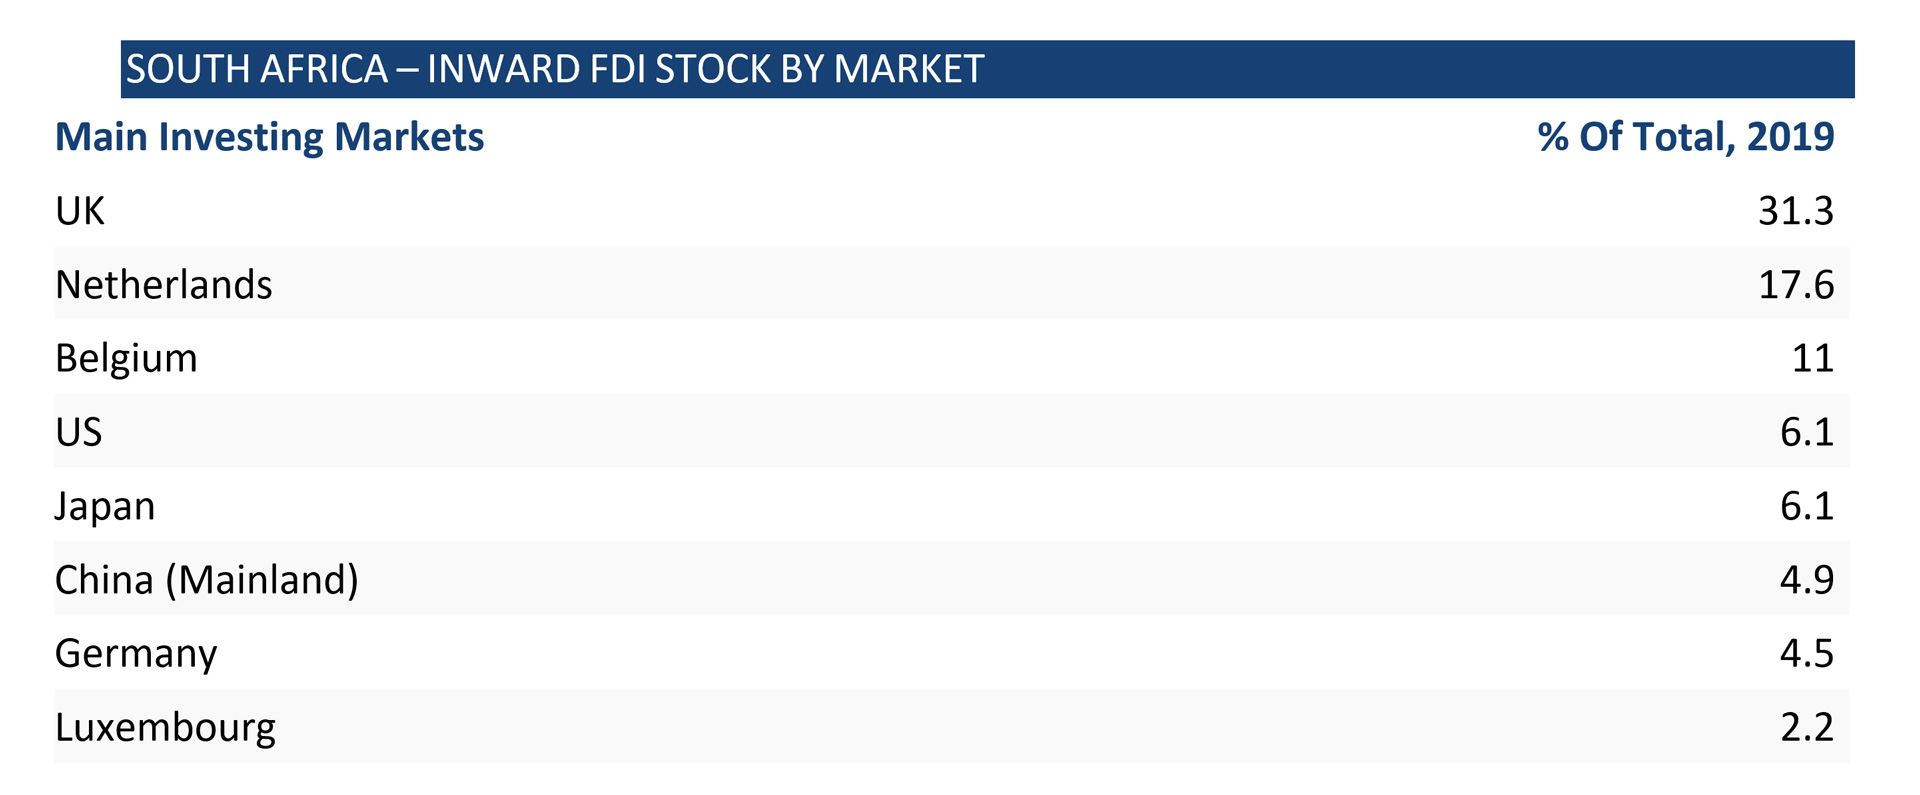1920x795 pixels.
Task: Click the Germany country name
Action: [x=136, y=653]
